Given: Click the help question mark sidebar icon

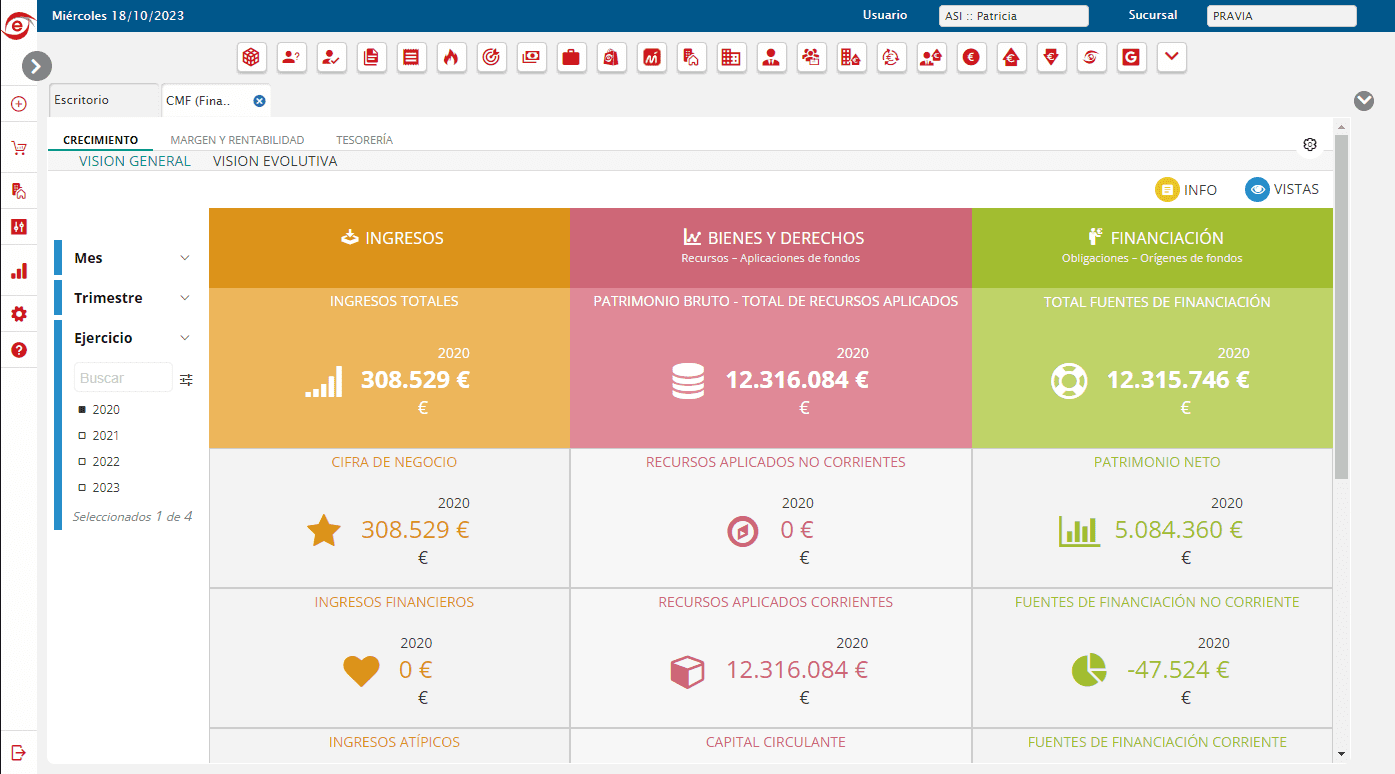Looking at the screenshot, I should [x=18, y=350].
